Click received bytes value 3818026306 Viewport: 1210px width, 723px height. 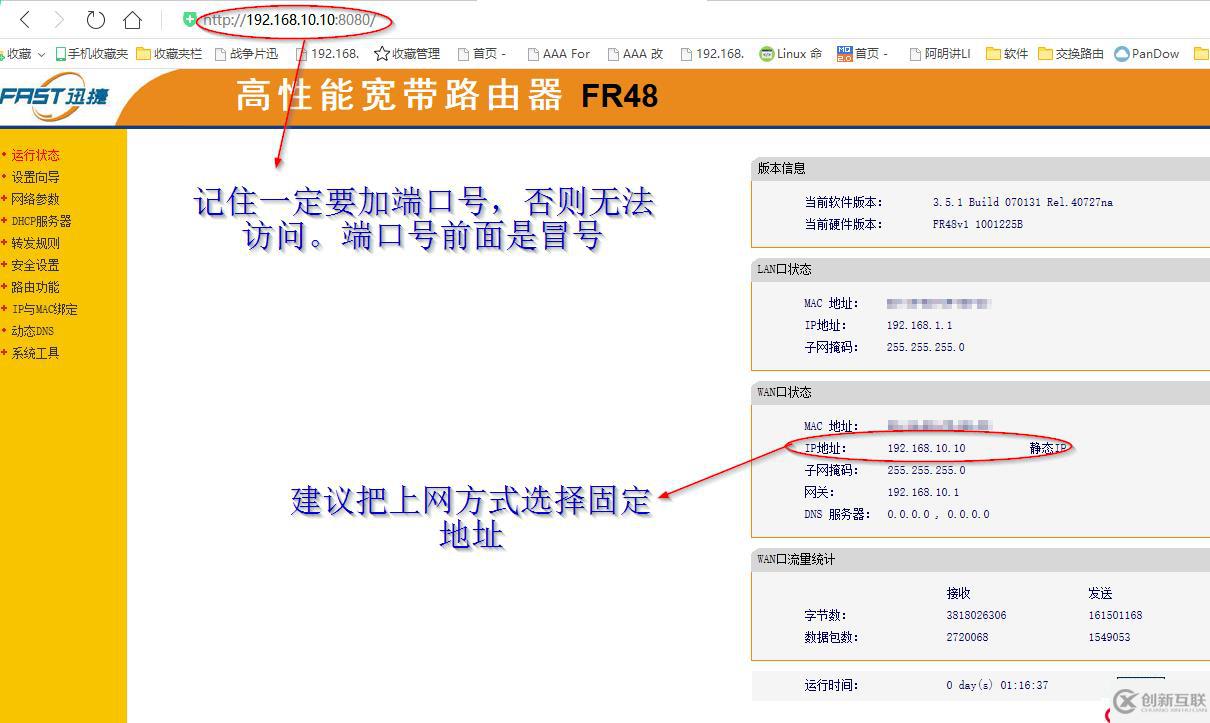(976, 615)
